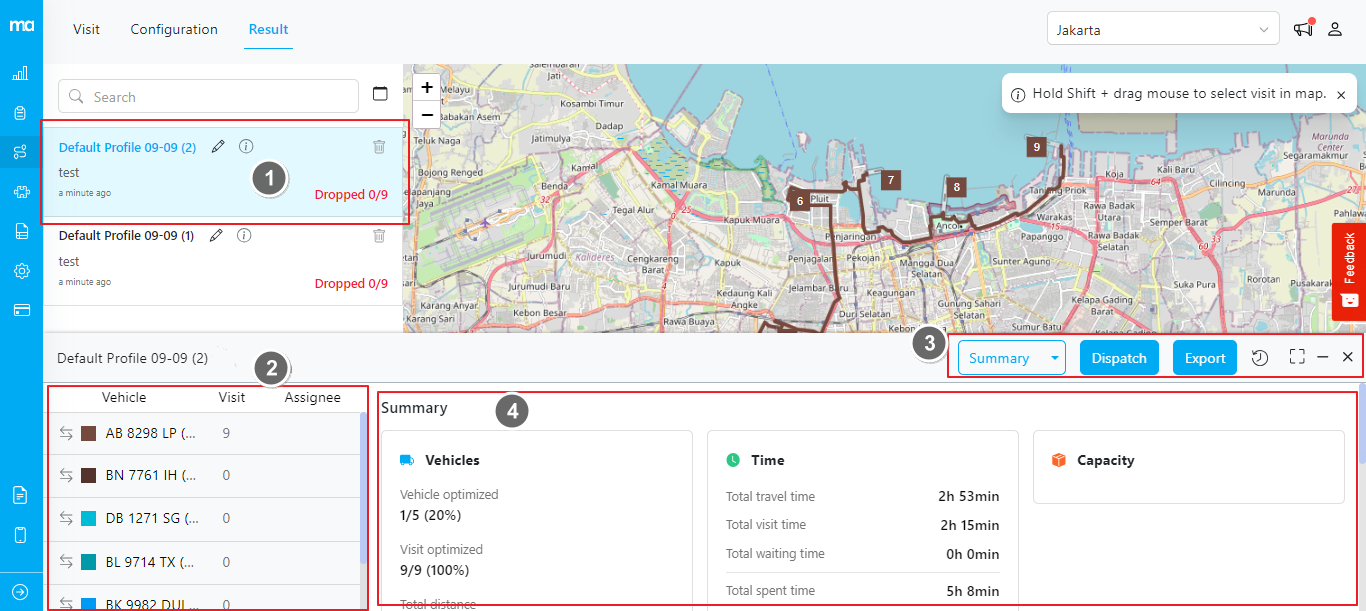Edit Default Profile 09-09 (2) with pencil icon
1366x611 pixels.
pos(218,147)
